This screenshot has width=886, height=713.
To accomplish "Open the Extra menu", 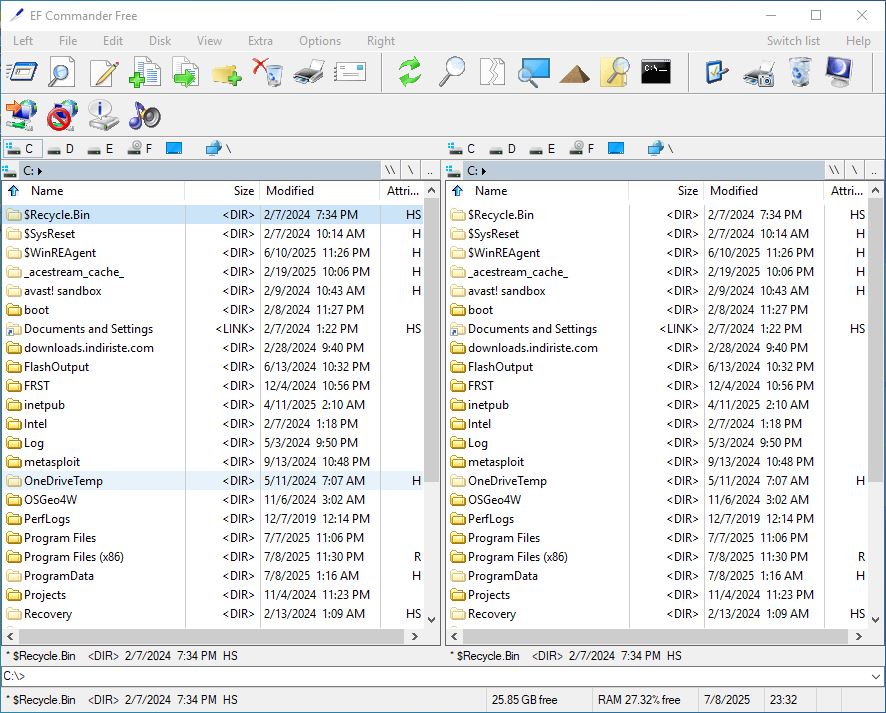I will click(260, 41).
